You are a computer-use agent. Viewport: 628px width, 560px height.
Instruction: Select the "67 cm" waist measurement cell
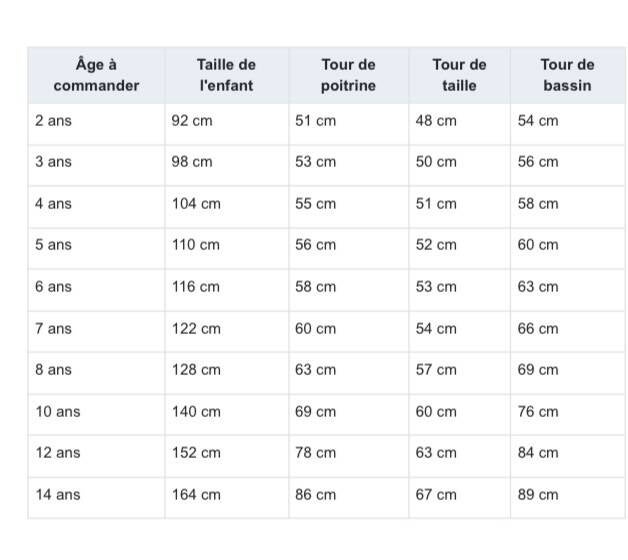click(x=436, y=495)
